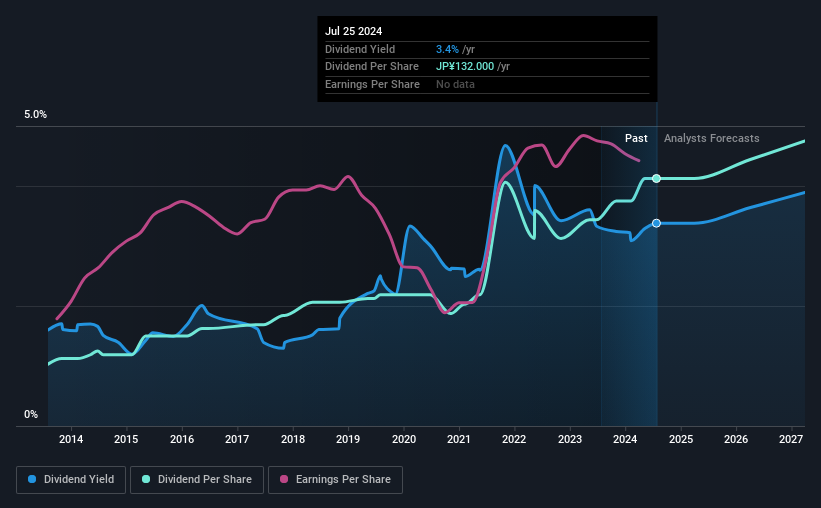Toggle the Dividend Yield legend button
Image resolution: width=821 pixels, height=508 pixels.
point(71,480)
